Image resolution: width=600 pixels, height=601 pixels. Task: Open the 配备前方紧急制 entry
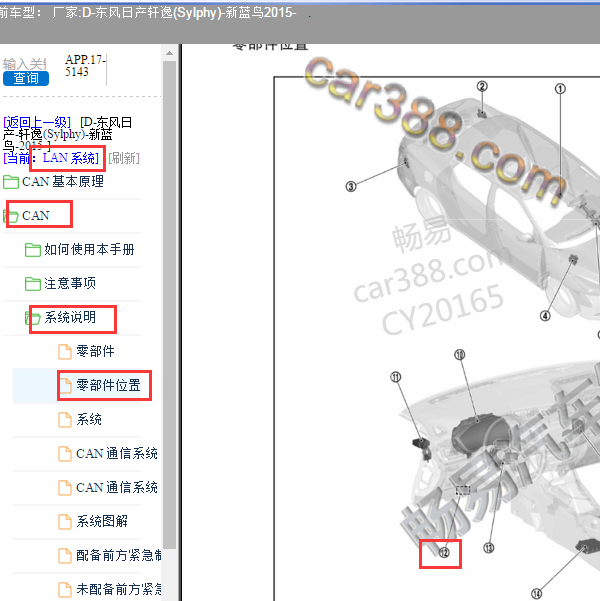(118, 555)
